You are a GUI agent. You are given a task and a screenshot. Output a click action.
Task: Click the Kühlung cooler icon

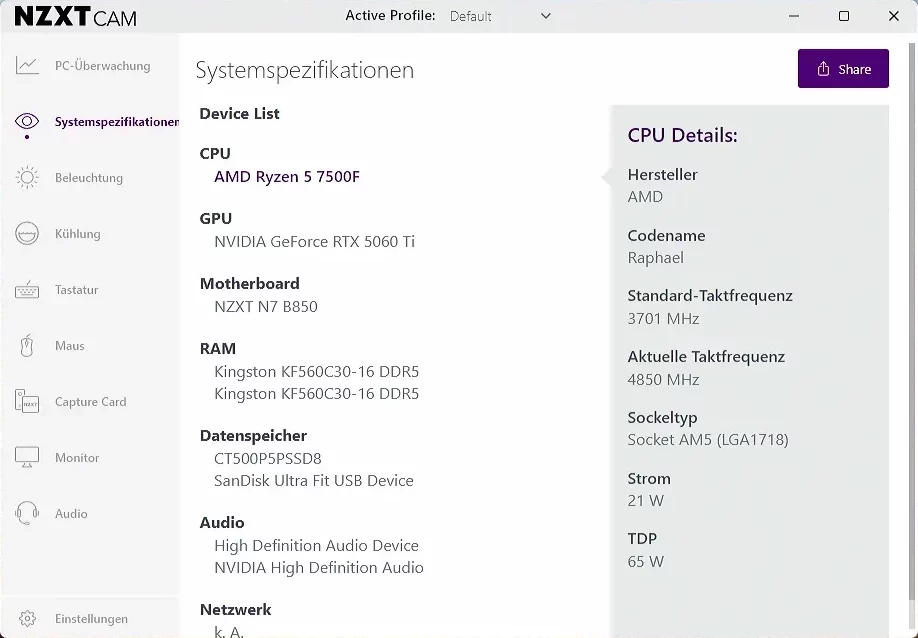click(x=27, y=234)
